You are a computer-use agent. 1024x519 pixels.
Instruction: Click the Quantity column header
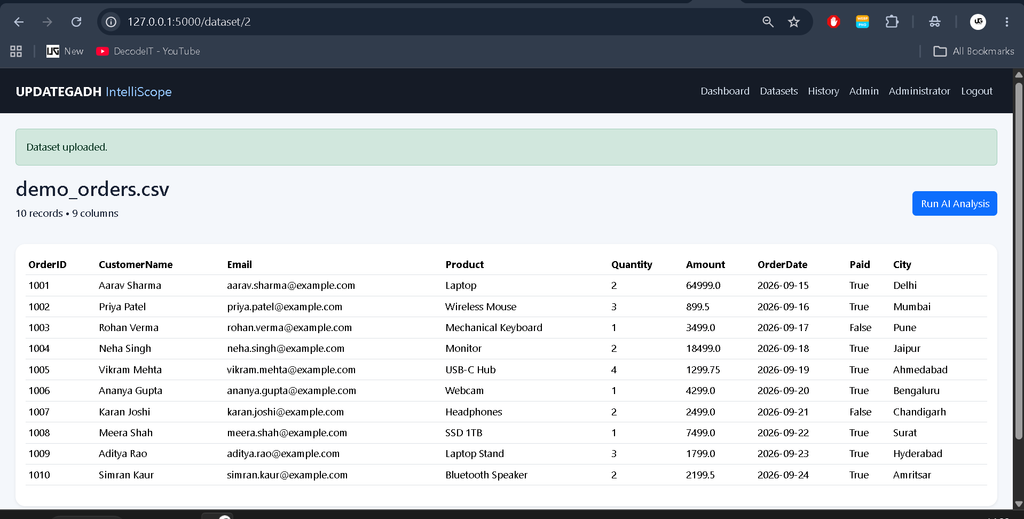coord(632,264)
